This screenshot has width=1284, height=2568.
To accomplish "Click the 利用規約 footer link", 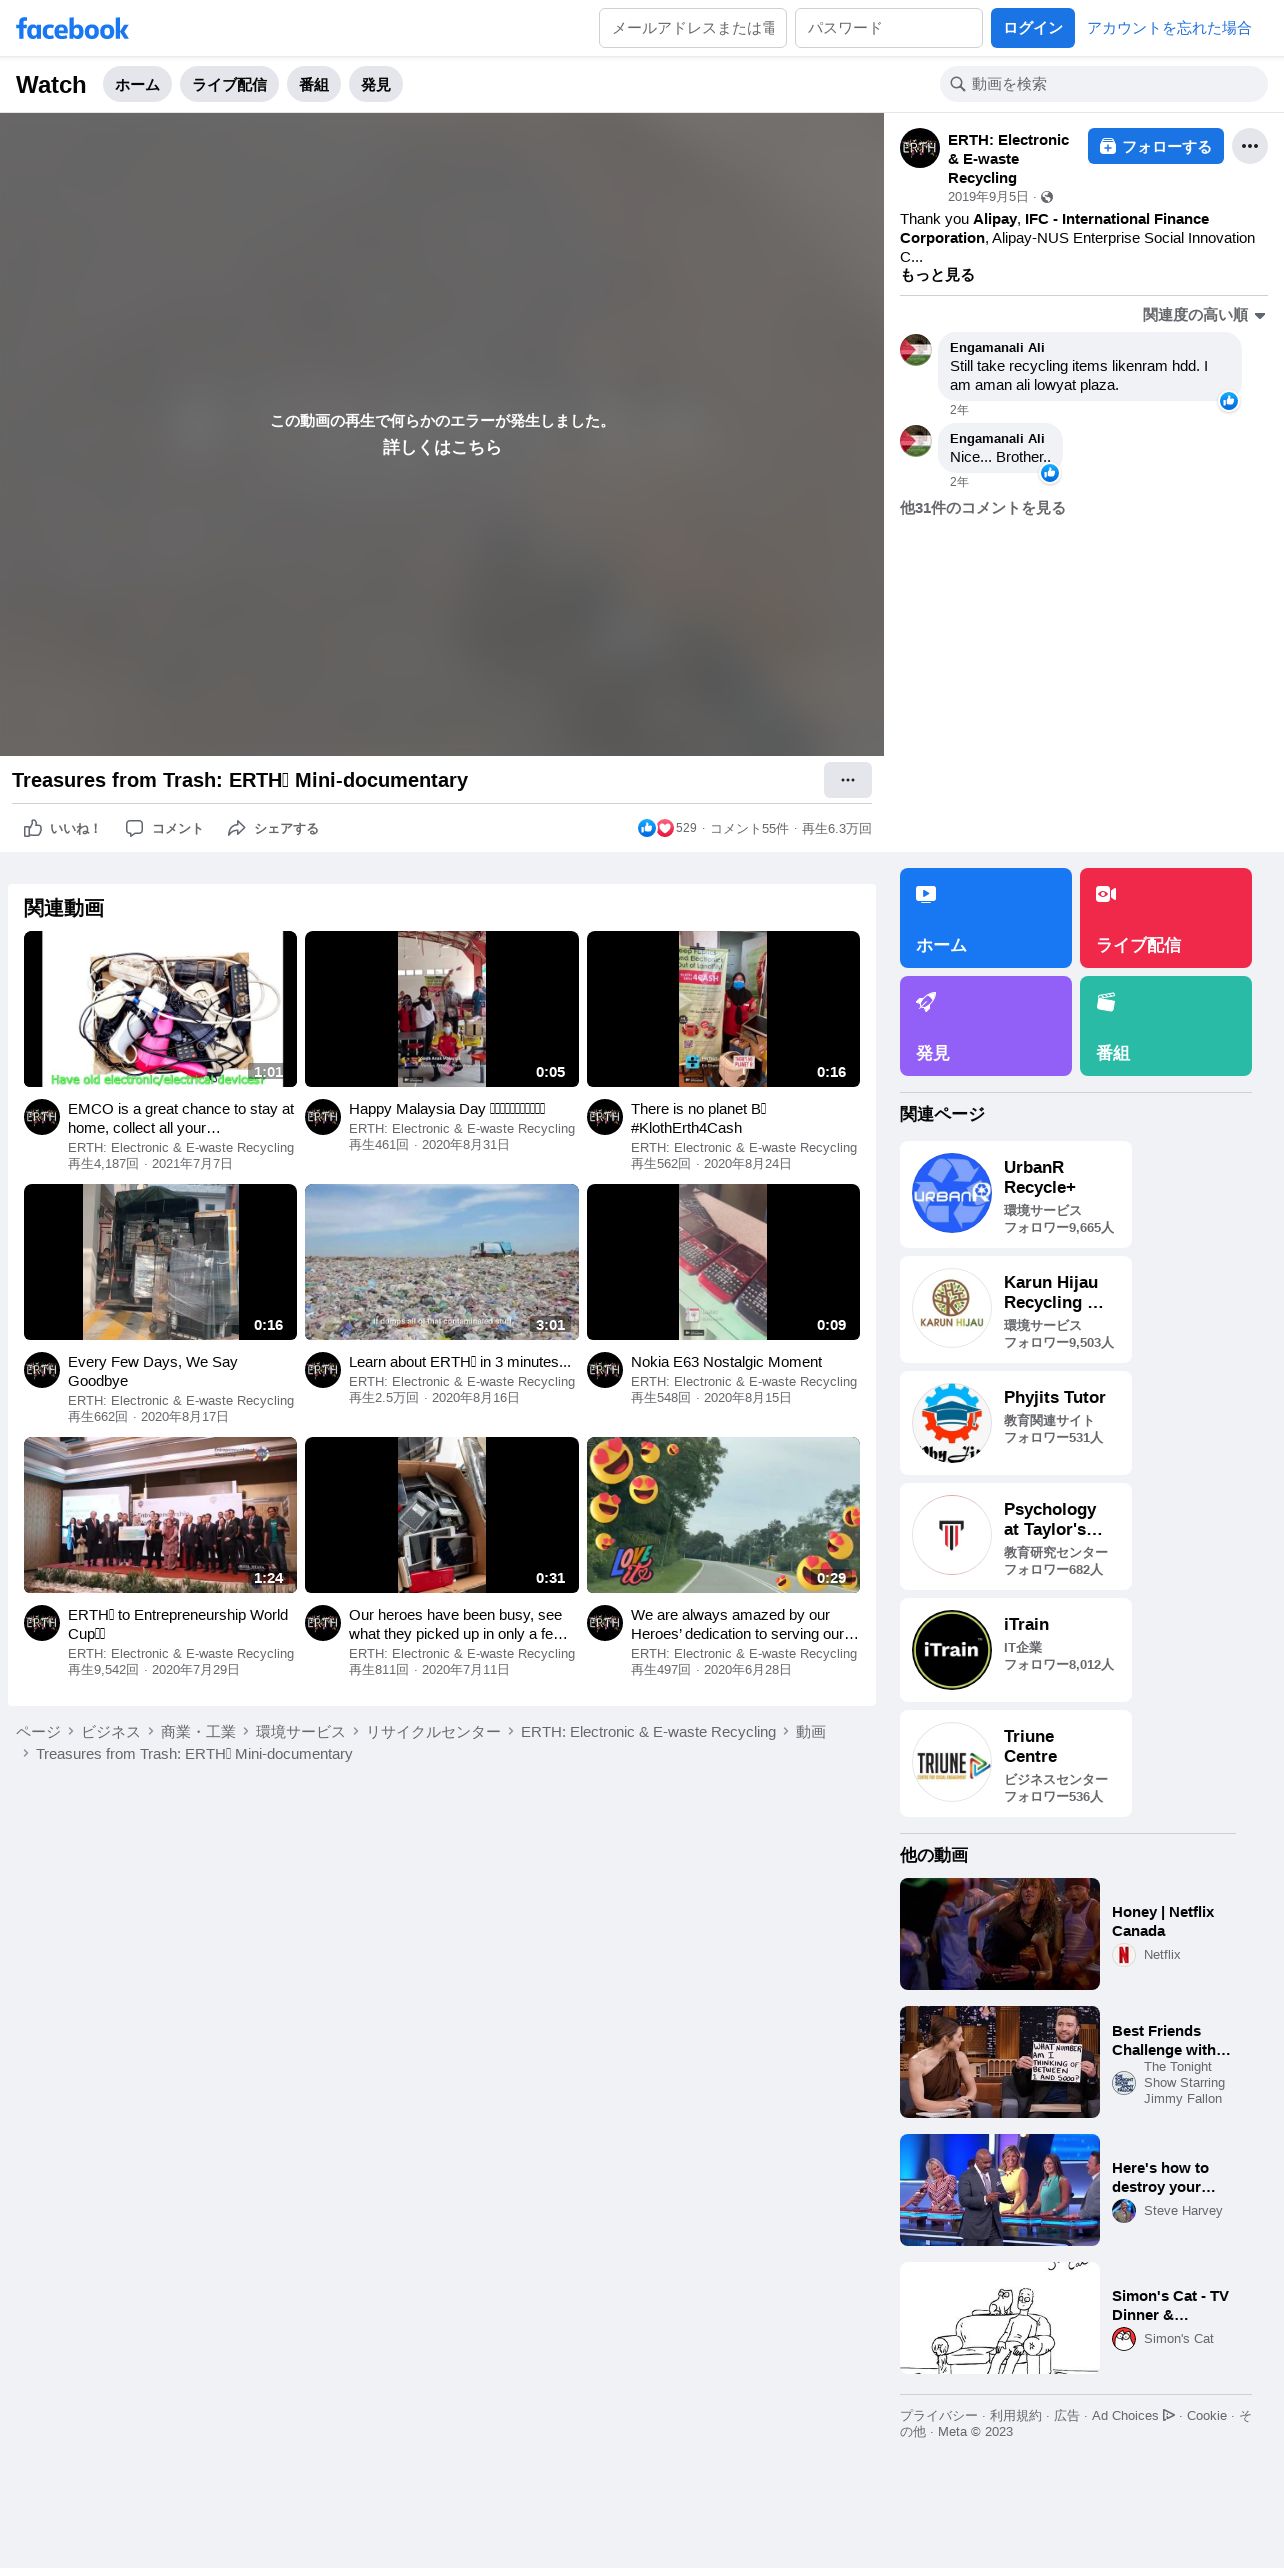I will [1015, 2415].
